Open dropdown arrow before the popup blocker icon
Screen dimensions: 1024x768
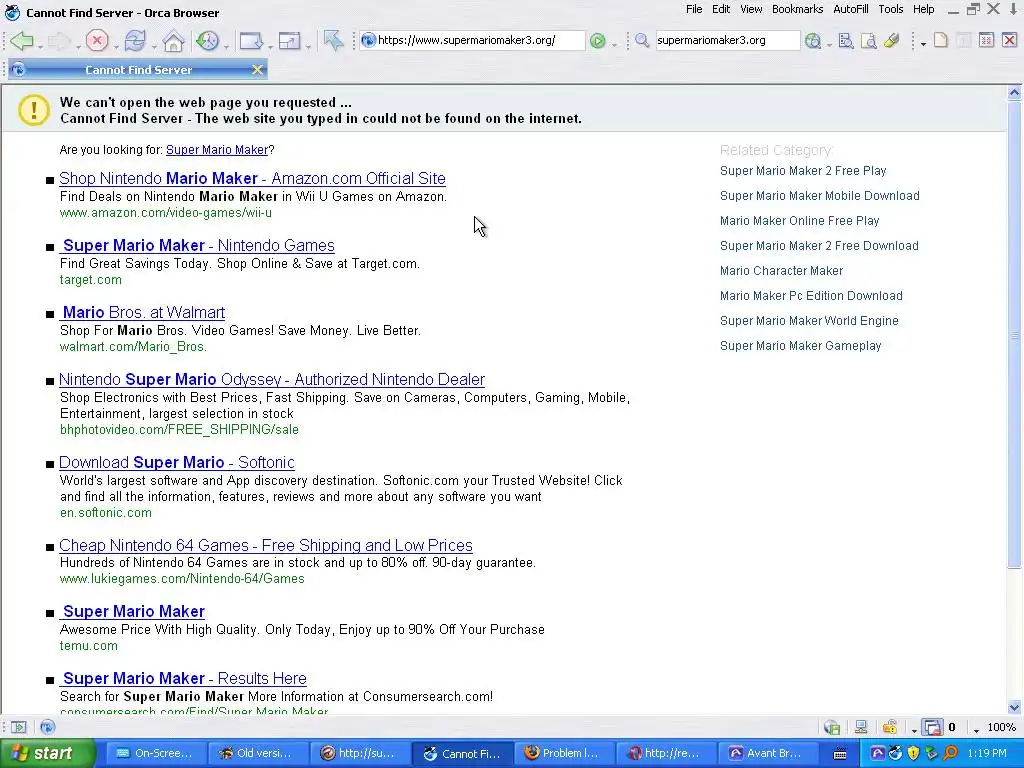point(914,730)
